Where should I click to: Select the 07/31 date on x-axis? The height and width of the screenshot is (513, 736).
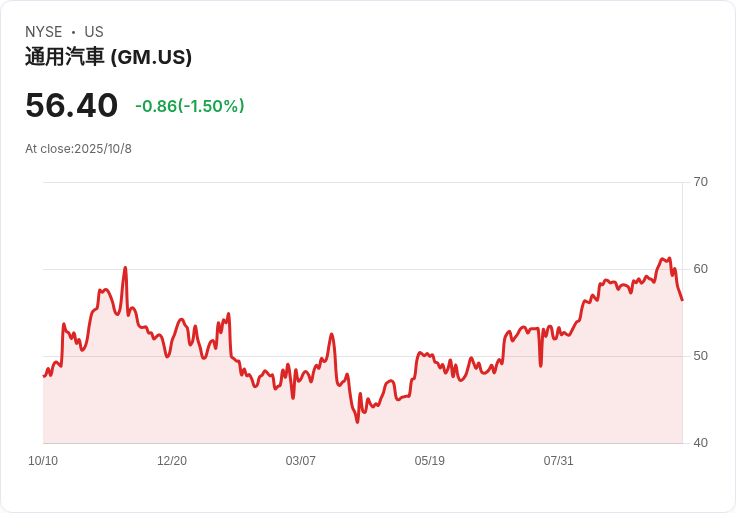pyautogui.click(x=559, y=461)
